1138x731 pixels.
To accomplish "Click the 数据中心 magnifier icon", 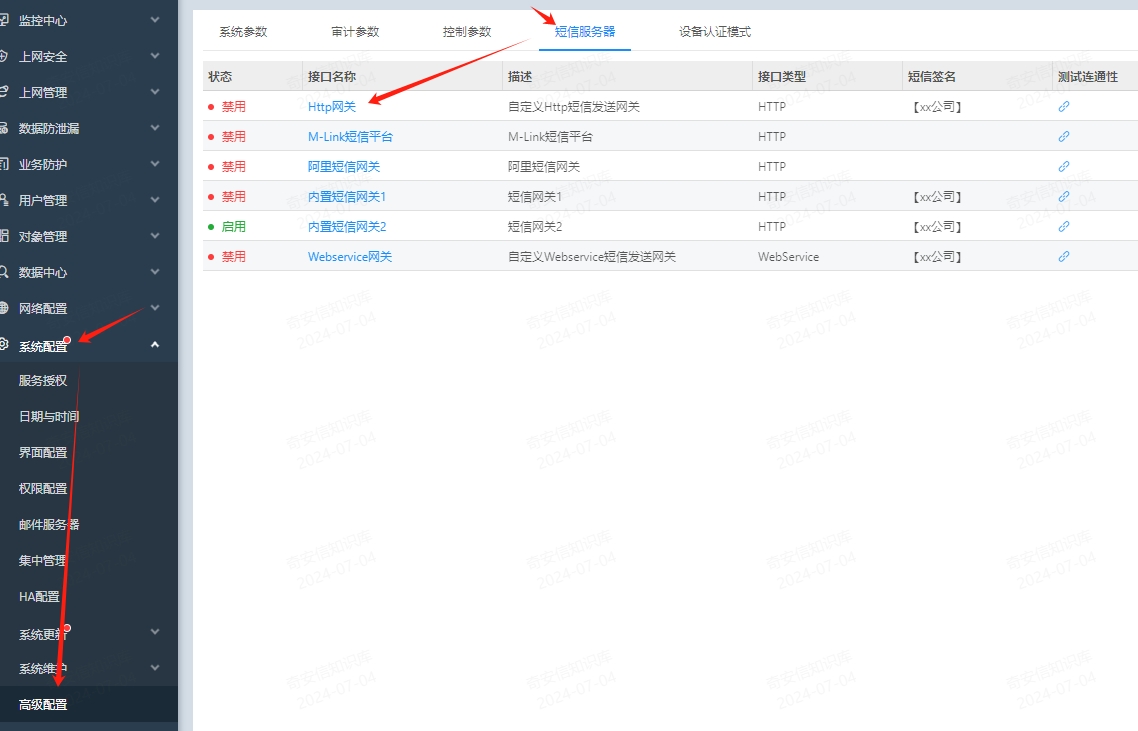I will tap(11, 272).
